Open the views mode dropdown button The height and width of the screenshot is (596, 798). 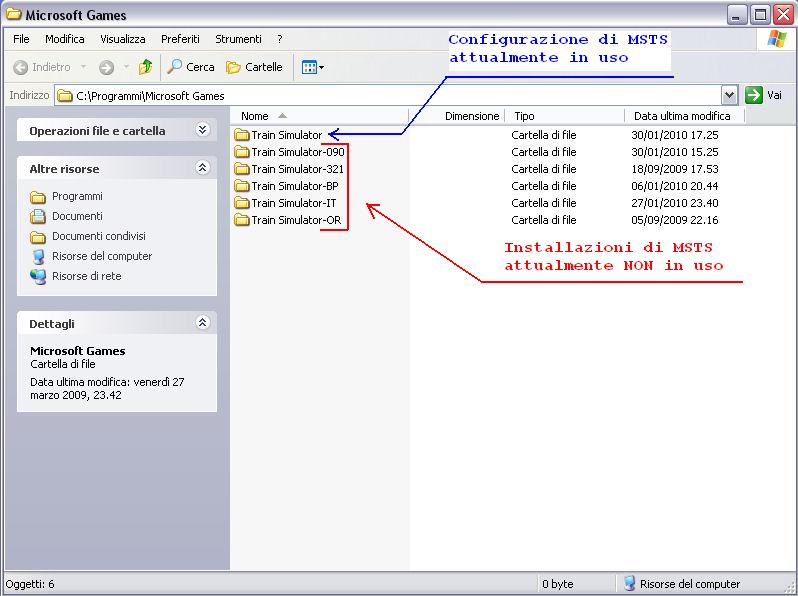click(312, 67)
